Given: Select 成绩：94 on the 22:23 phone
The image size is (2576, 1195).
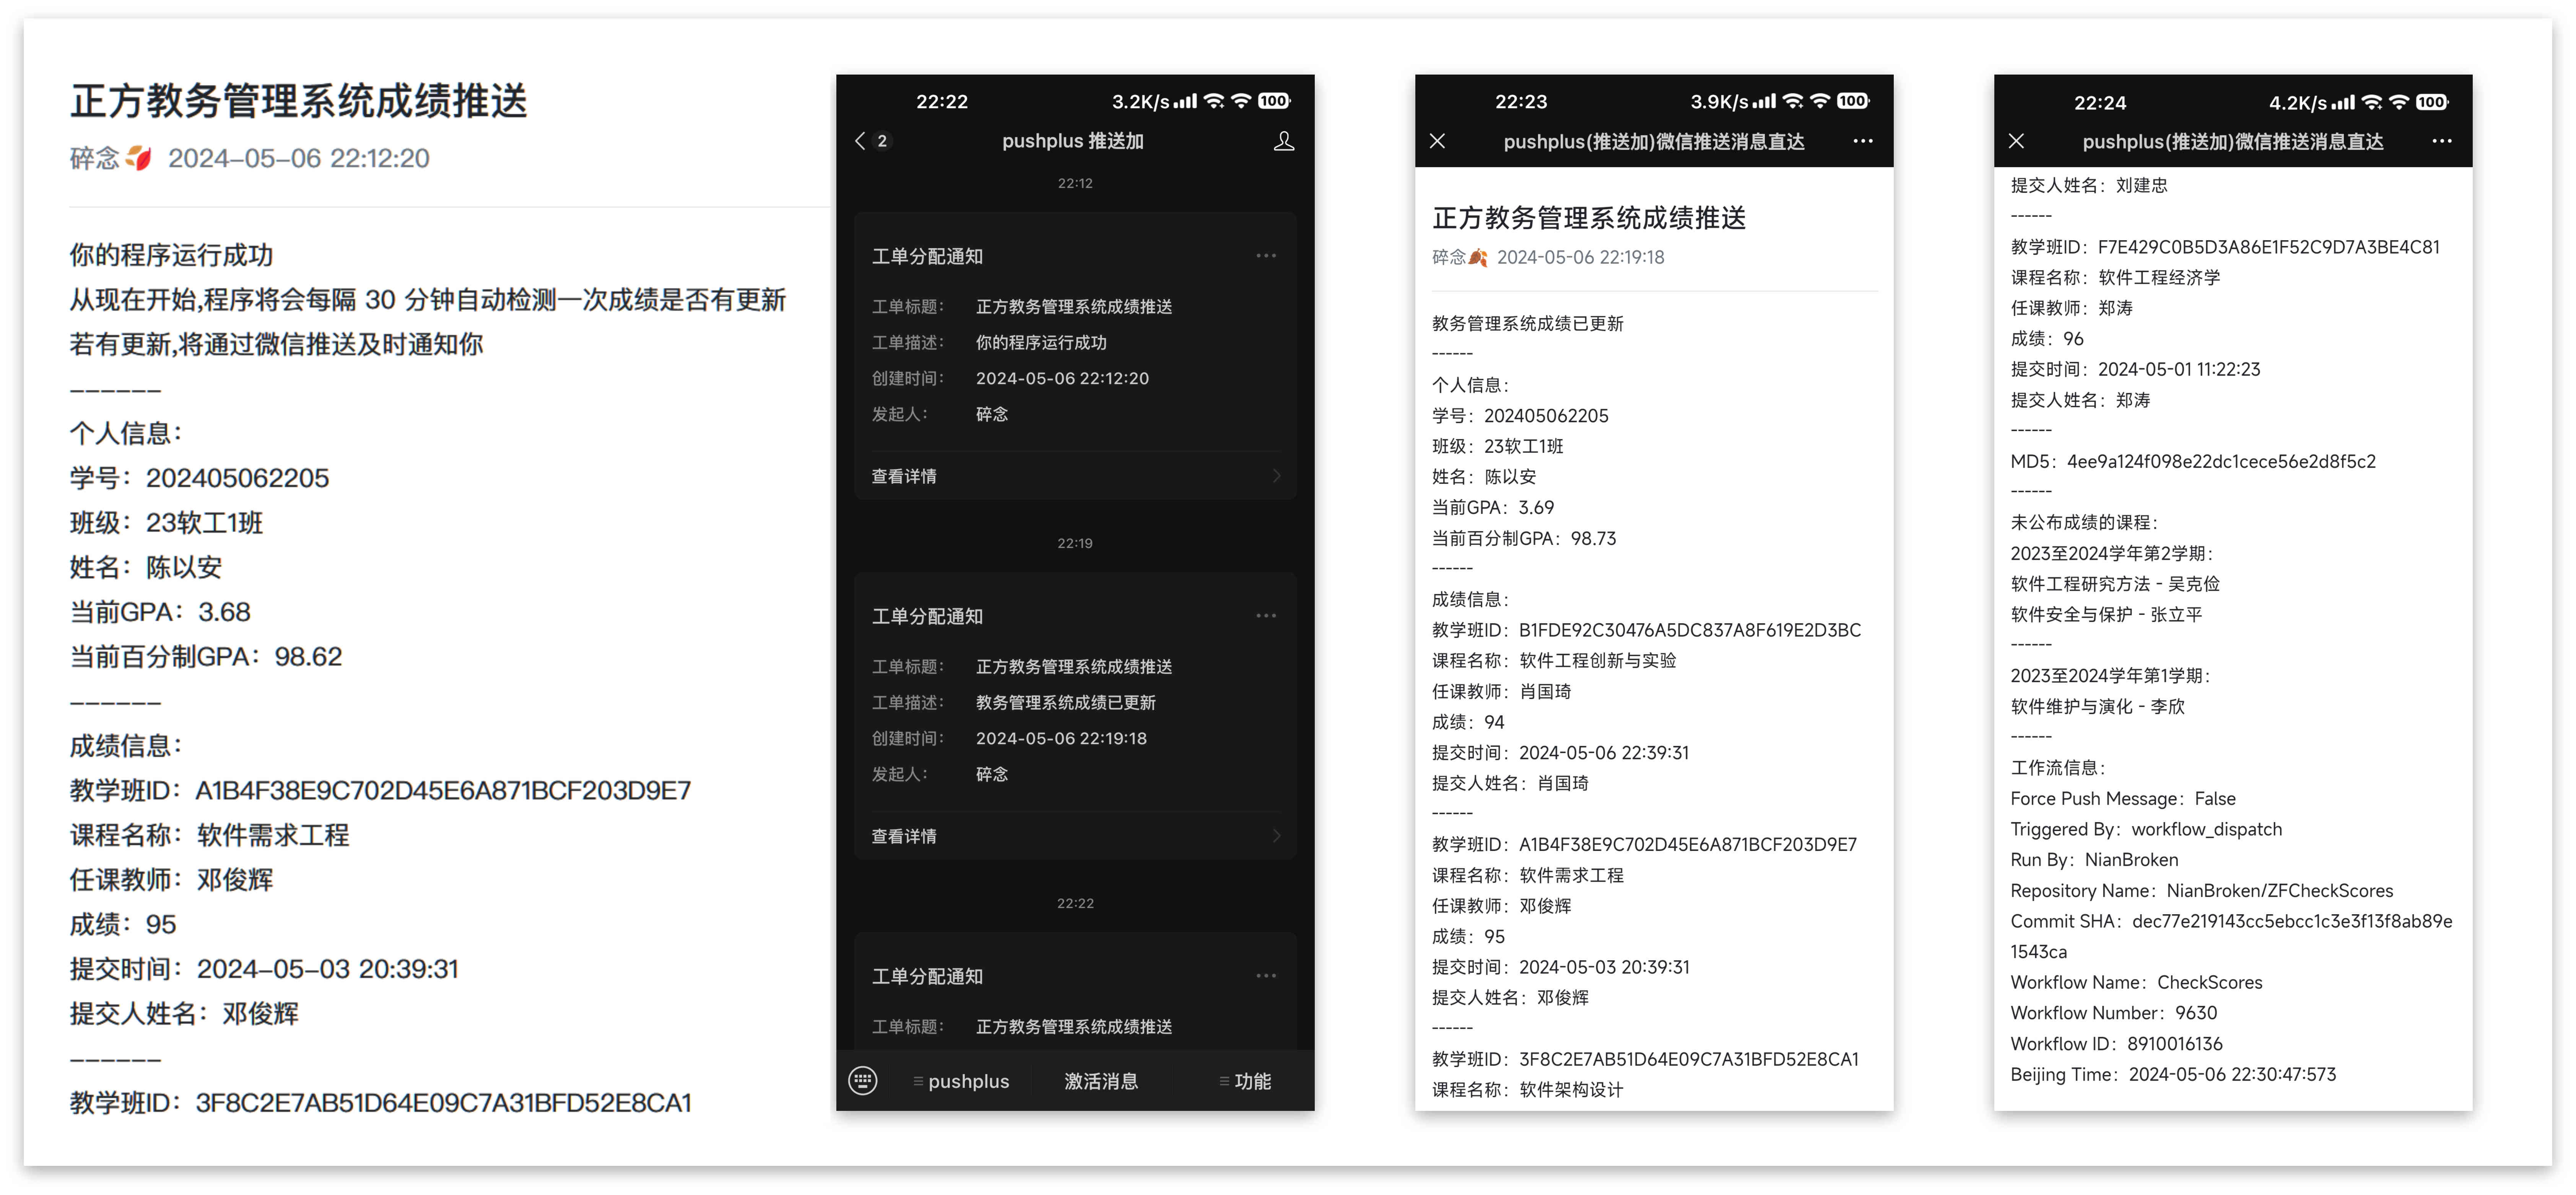Looking at the screenshot, I should tap(1468, 722).
